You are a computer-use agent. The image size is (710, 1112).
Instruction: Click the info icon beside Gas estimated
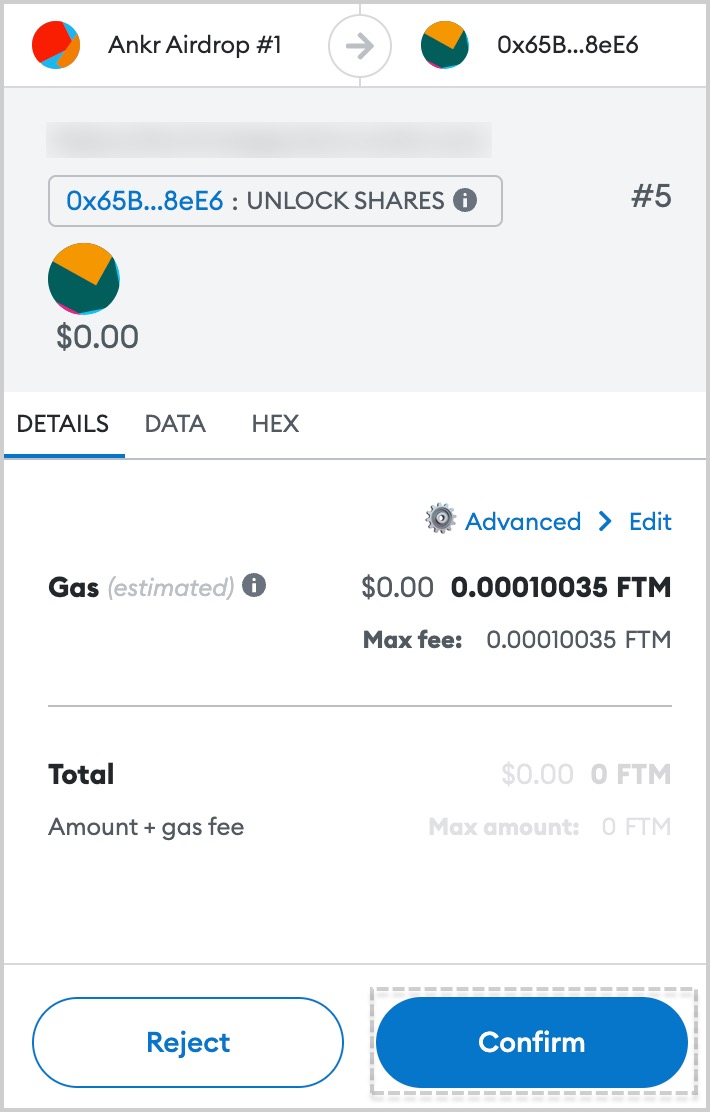[x=254, y=586]
